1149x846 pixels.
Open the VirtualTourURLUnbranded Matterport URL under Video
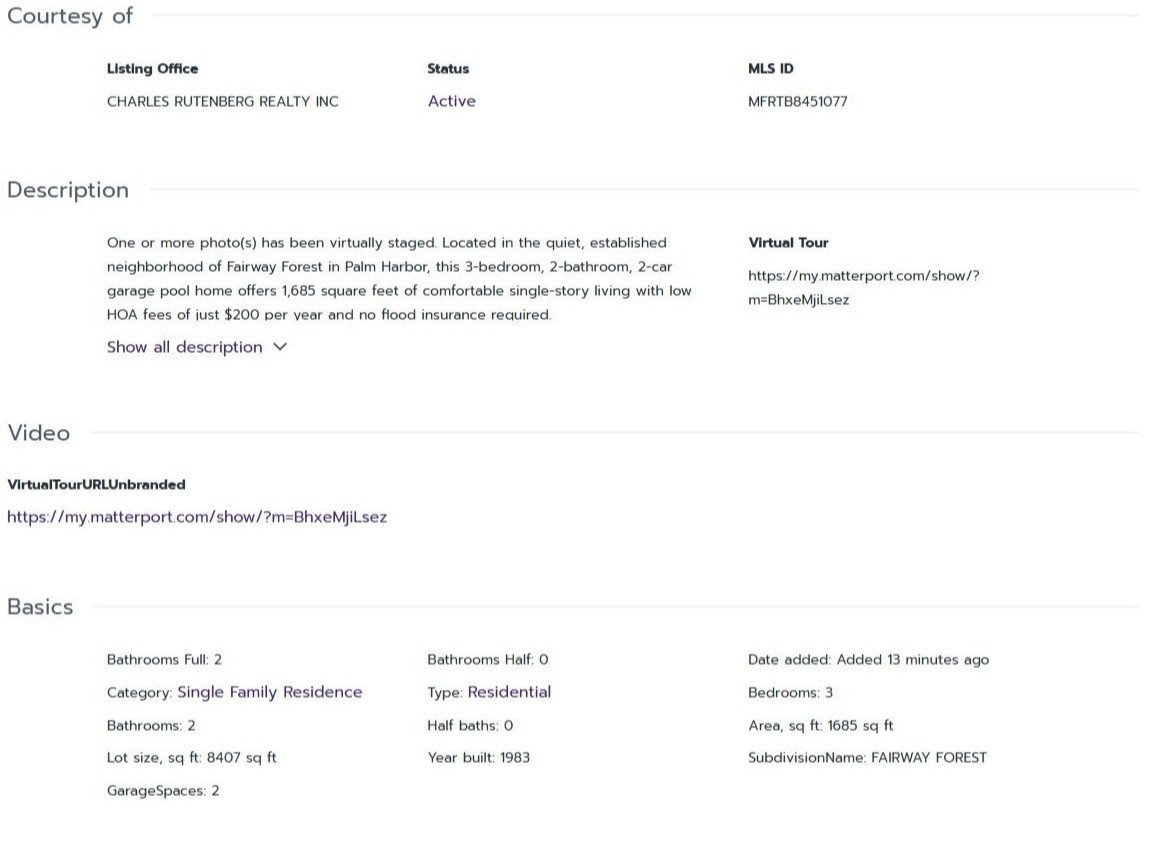[x=197, y=517]
